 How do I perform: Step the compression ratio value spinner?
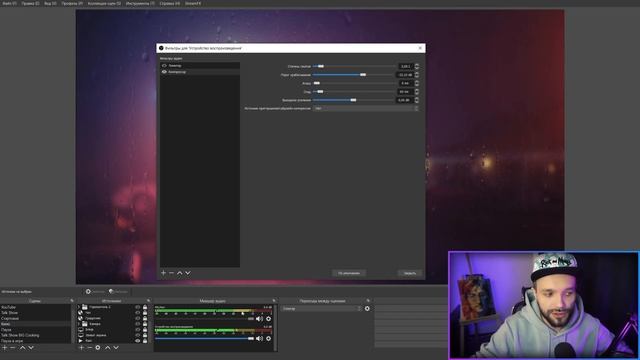tap(417, 66)
